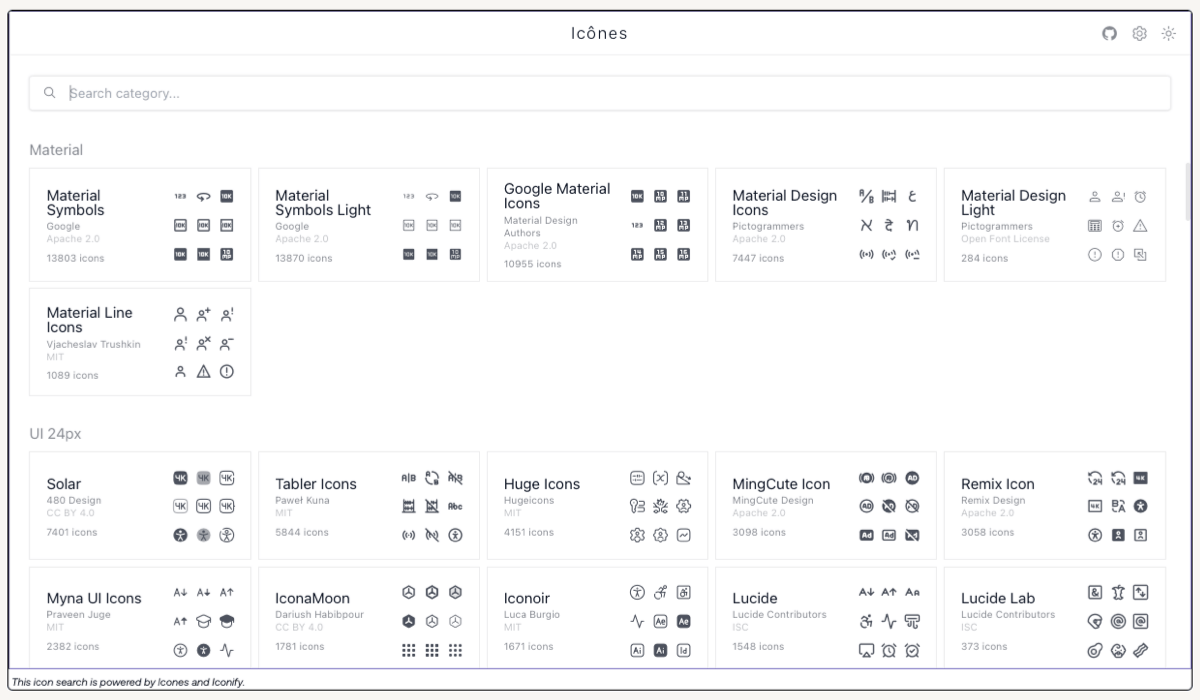Click the "373 icons" count text
This screenshot has height=700, width=1200.
pos(984,647)
